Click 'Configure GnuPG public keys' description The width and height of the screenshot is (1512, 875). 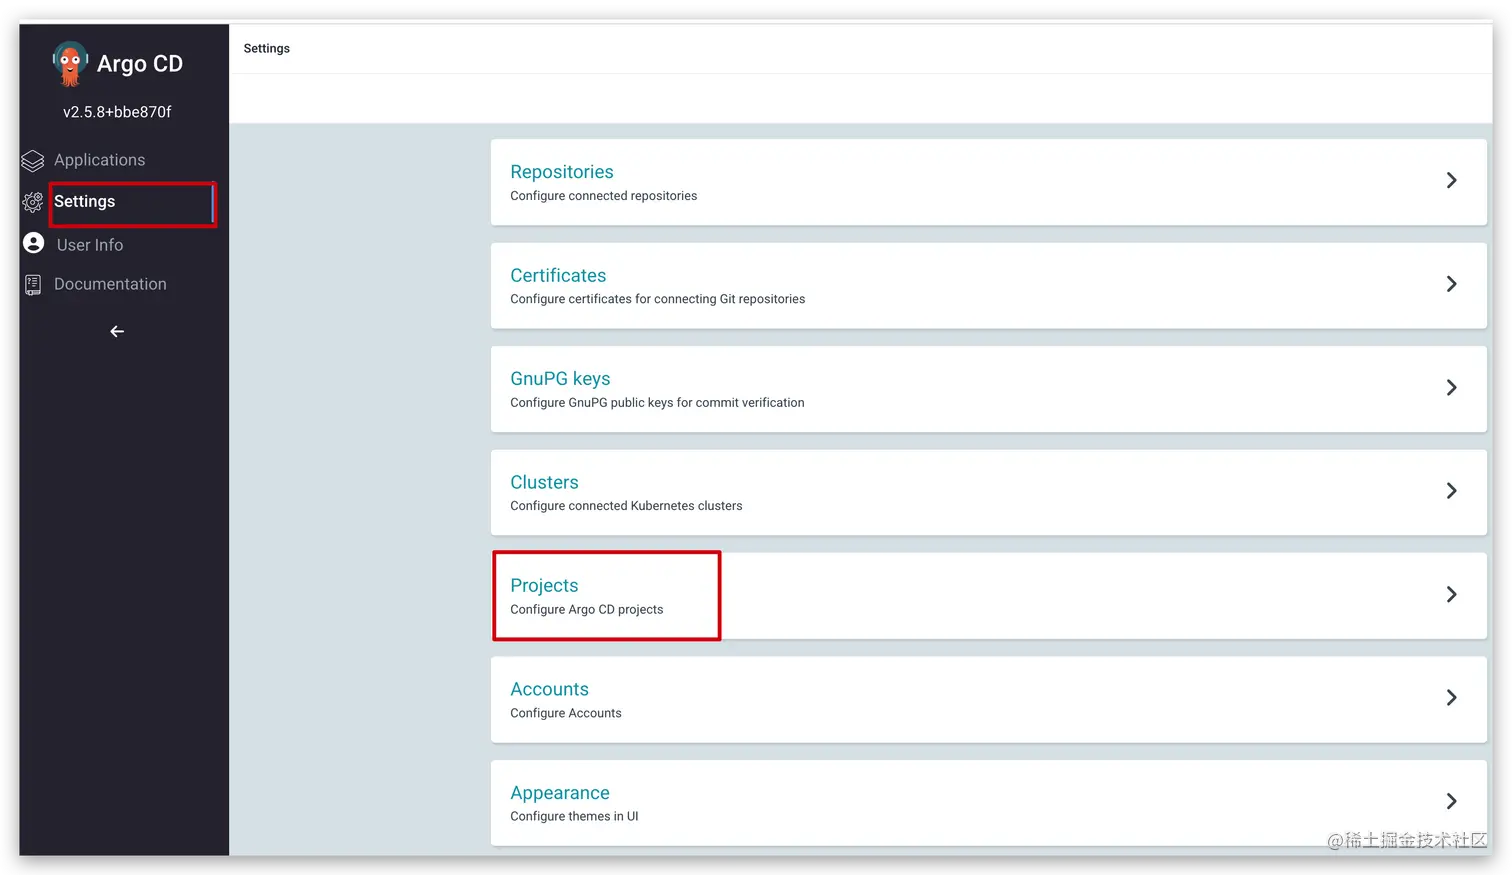point(657,403)
